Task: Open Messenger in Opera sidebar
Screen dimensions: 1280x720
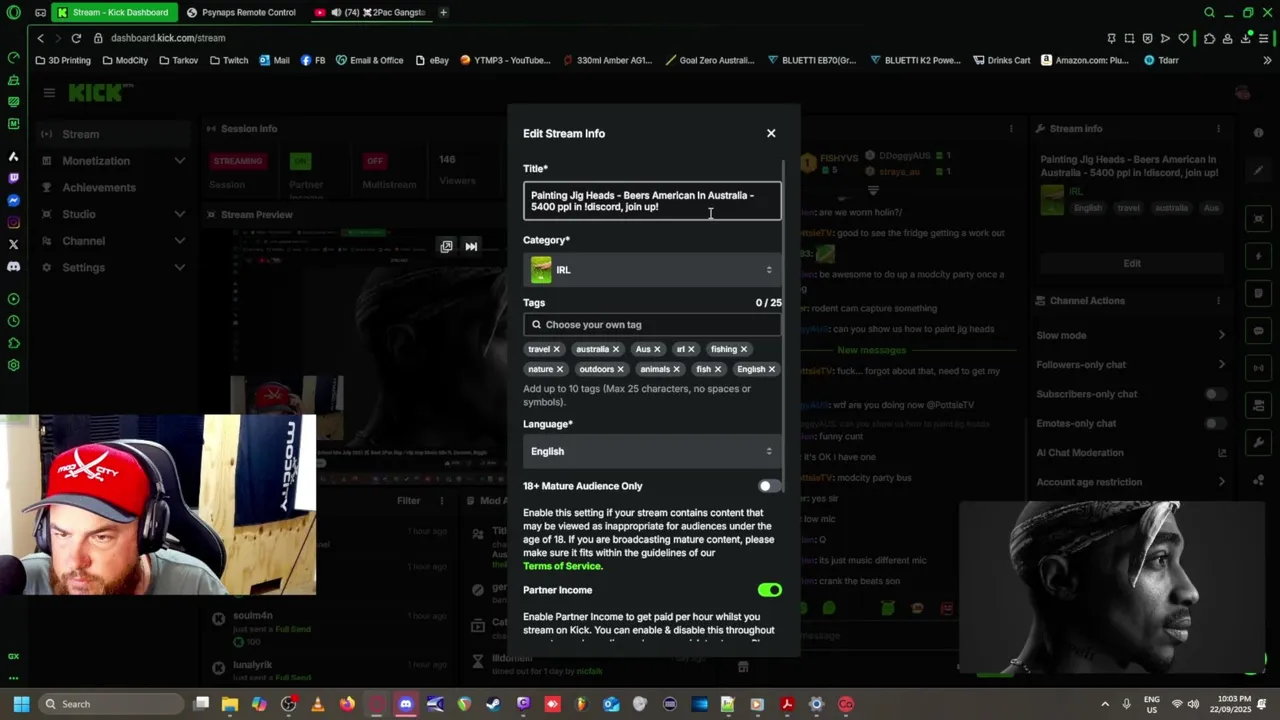Action: pos(13,200)
